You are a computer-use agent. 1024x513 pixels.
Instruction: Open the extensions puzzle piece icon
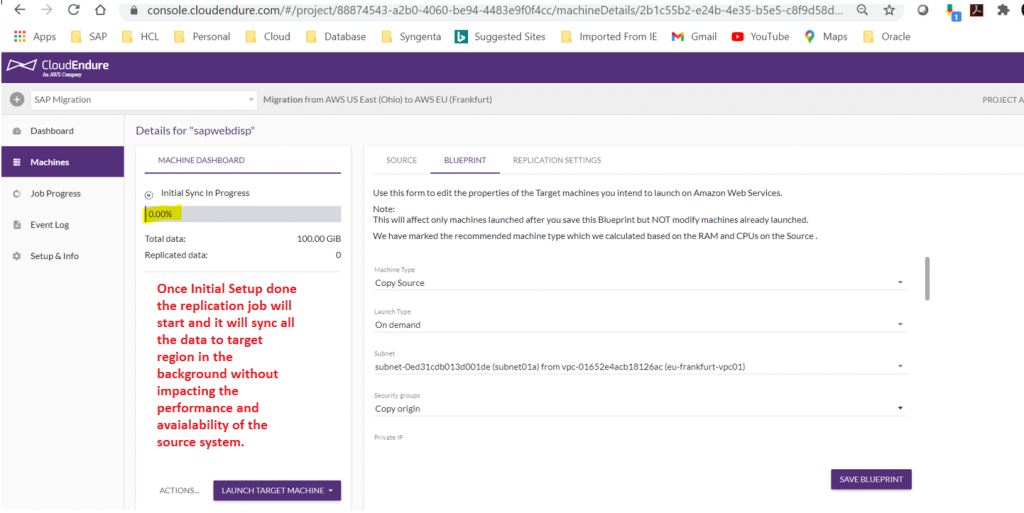1003,10
